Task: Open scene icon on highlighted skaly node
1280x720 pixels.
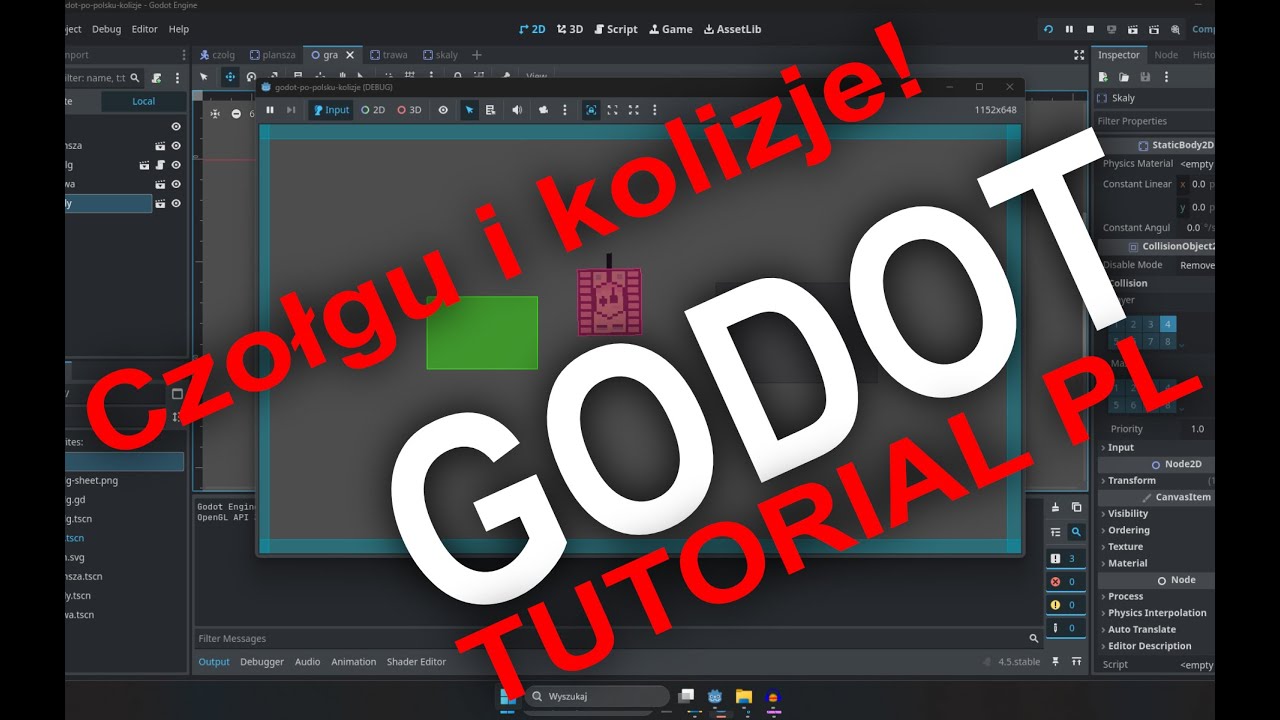Action: pyautogui.click(x=160, y=203)
